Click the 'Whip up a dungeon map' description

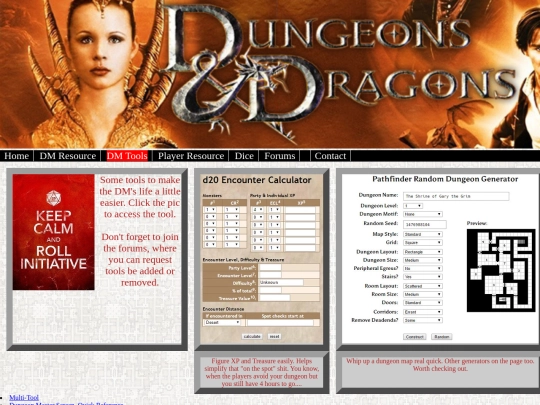coord(440,365)
